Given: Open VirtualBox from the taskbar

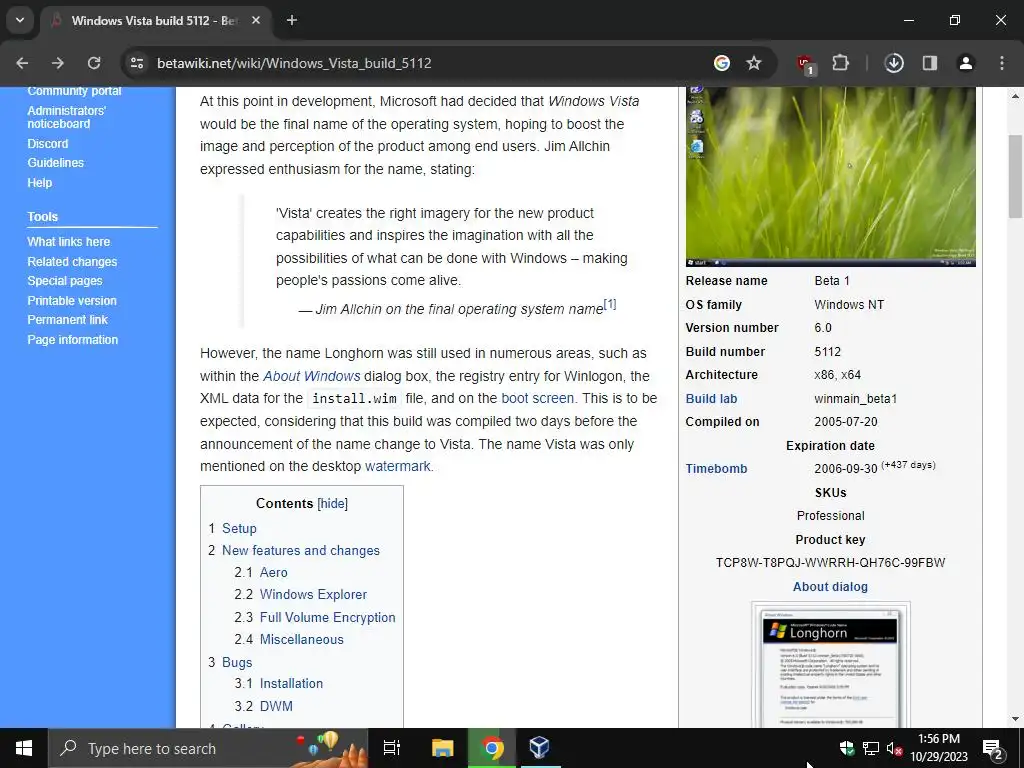Looking at the screenshot, I should point(539,748).
